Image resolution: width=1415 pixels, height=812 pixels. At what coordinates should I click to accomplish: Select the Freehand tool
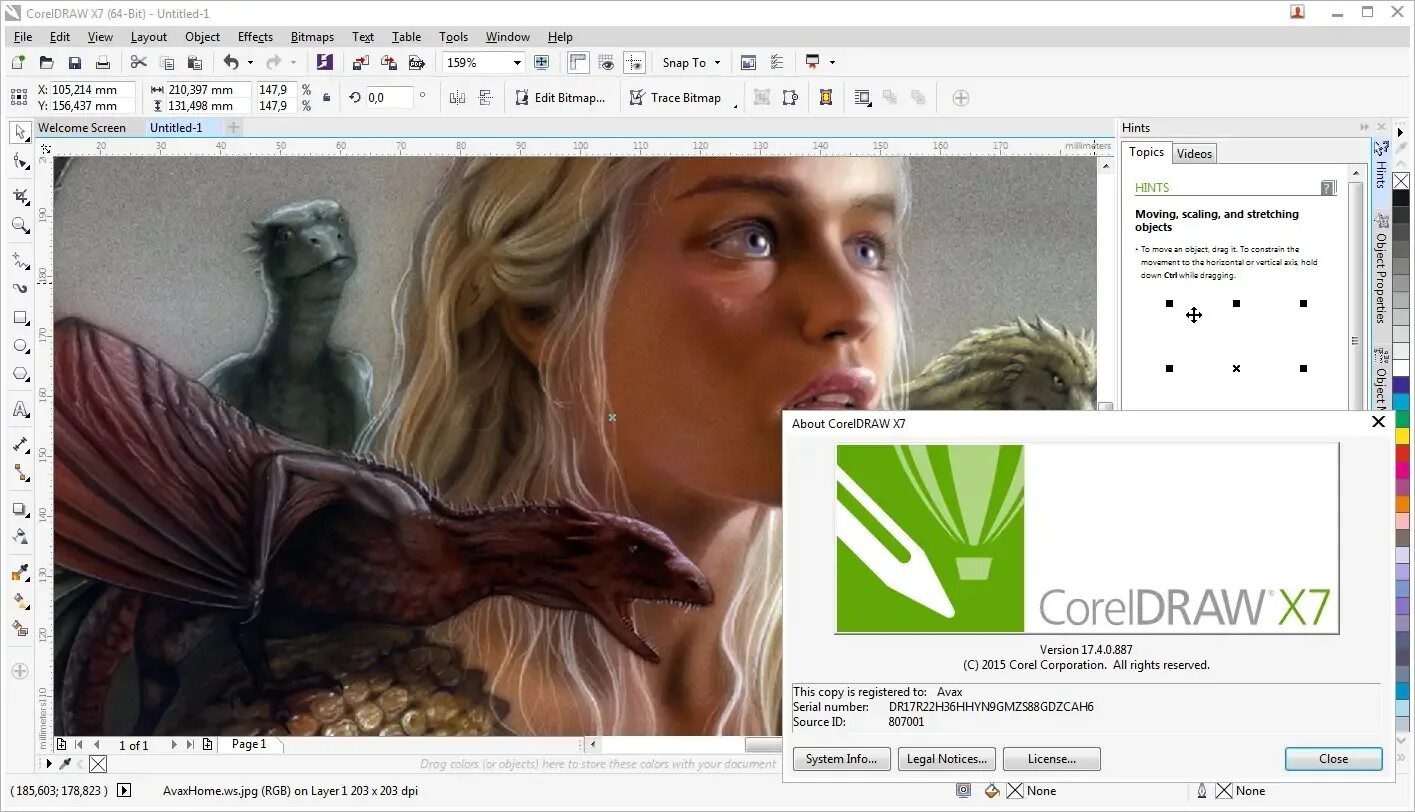[20, 260]
